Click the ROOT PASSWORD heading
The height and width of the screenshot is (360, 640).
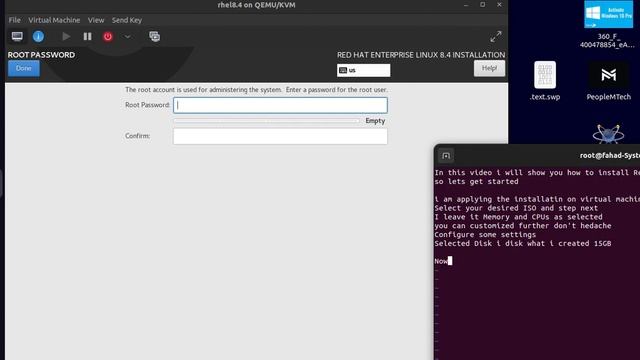click(41, 55)
